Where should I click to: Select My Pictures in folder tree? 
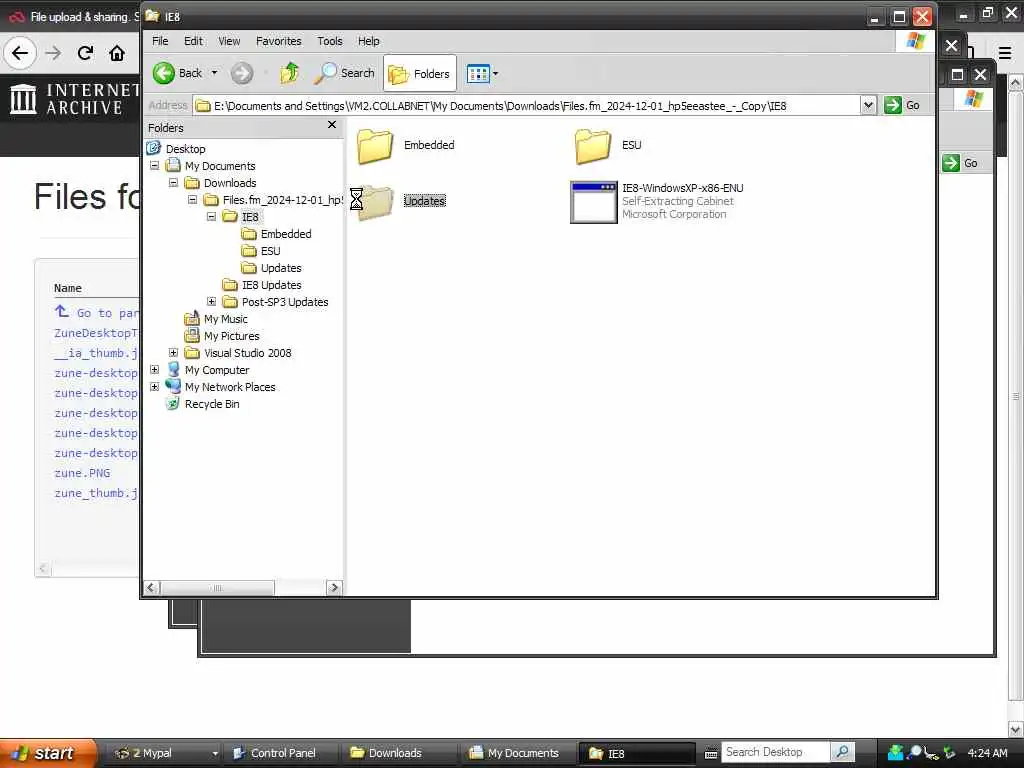[231, 336]
